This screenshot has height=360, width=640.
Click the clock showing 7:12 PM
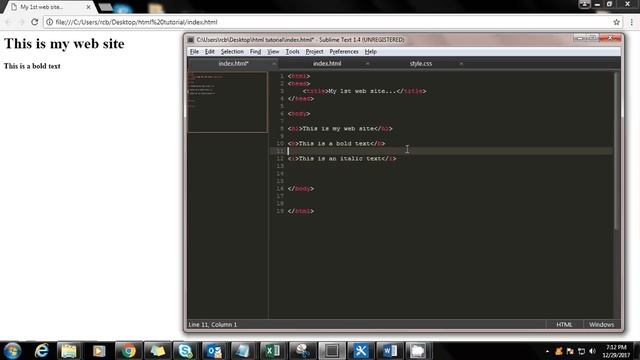616,347
